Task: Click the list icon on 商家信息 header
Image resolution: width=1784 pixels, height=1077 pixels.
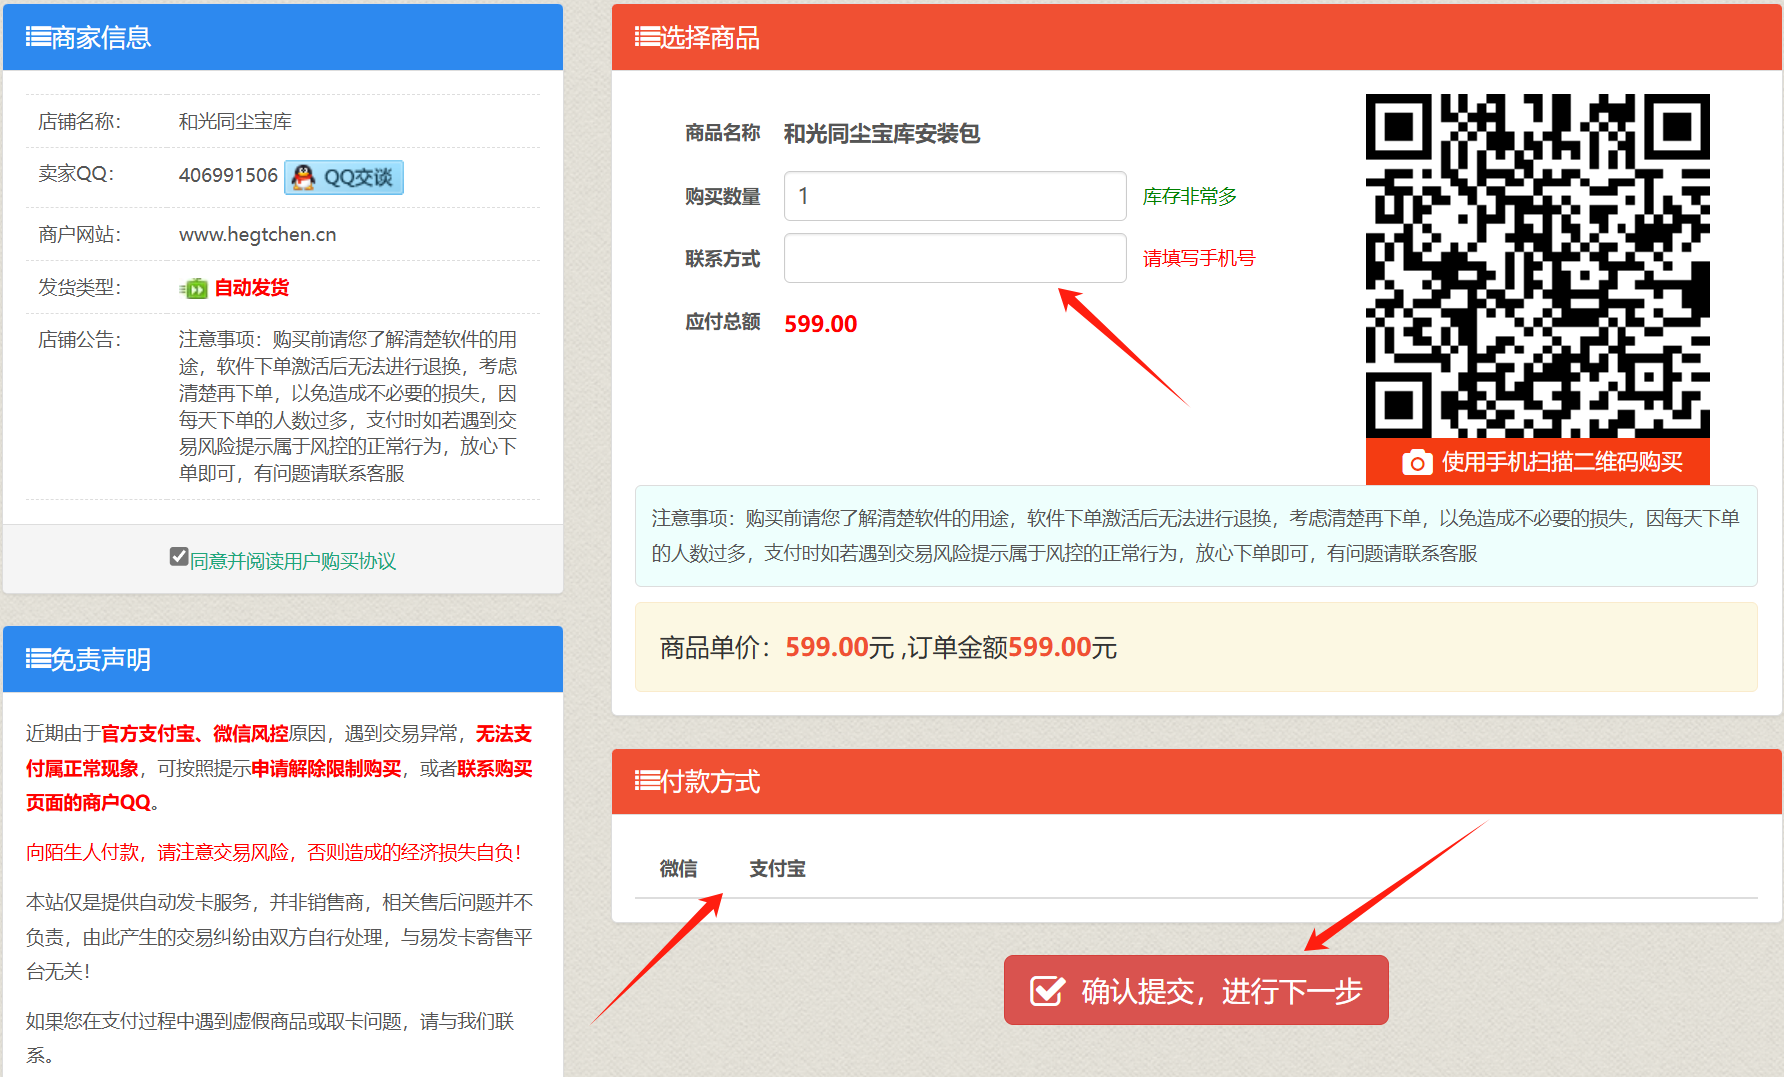Action: click(37, 36)
